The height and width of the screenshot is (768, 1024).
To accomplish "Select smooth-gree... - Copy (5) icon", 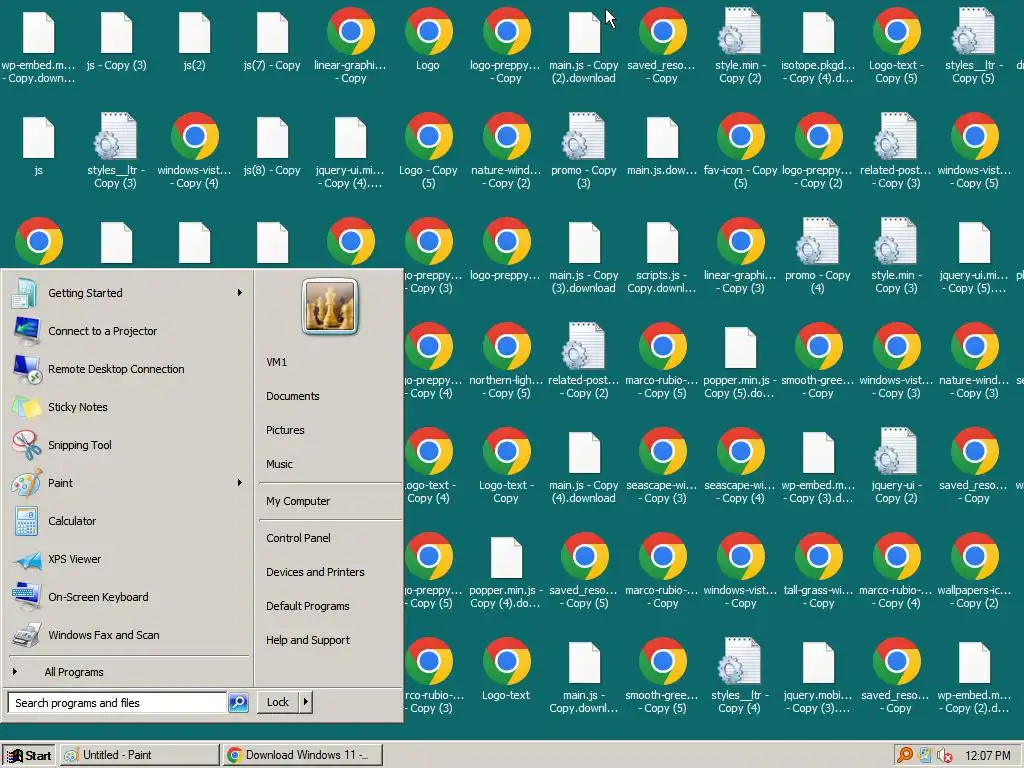I will click(x=662, y=676).
